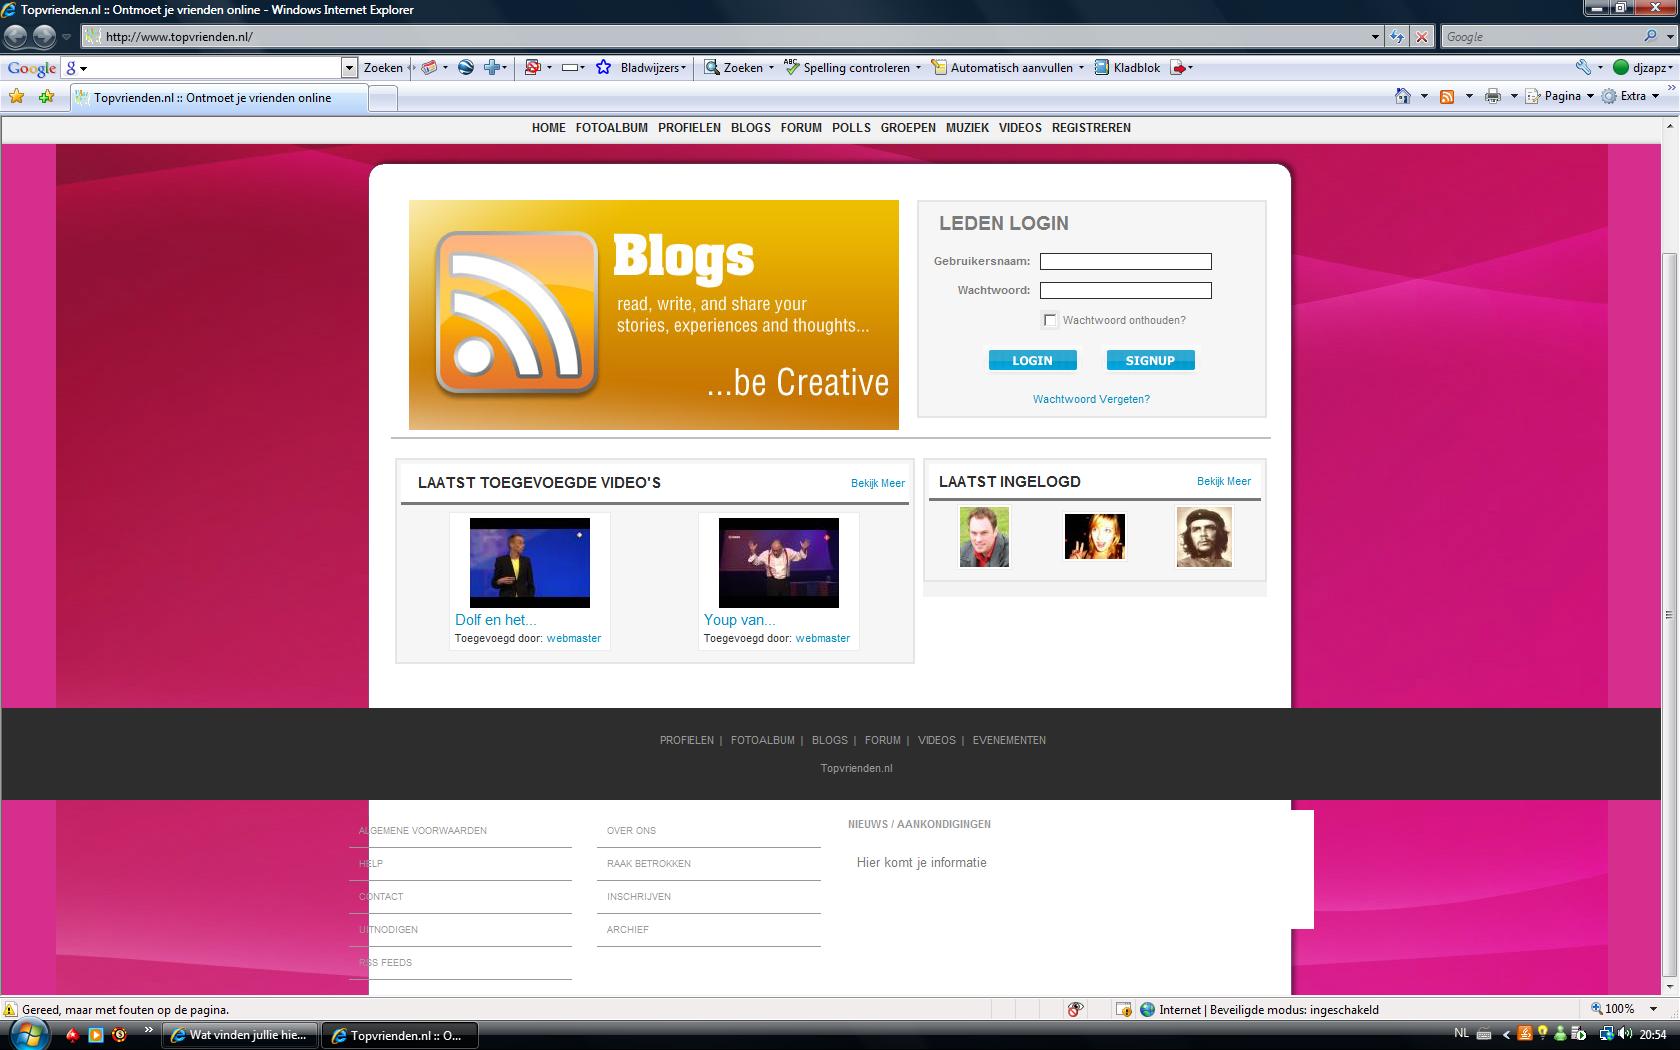Click the blue Bladwijzers star icon
This screenshot has height=1050, width=1680.
[604, 67]
